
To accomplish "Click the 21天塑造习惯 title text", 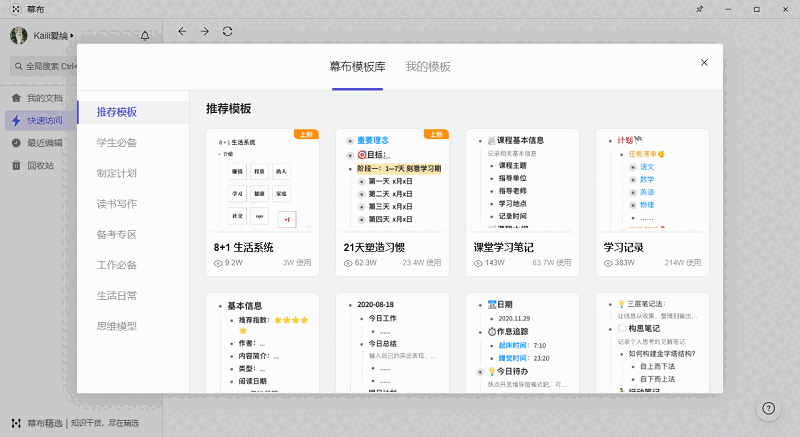I will point(374,247).
